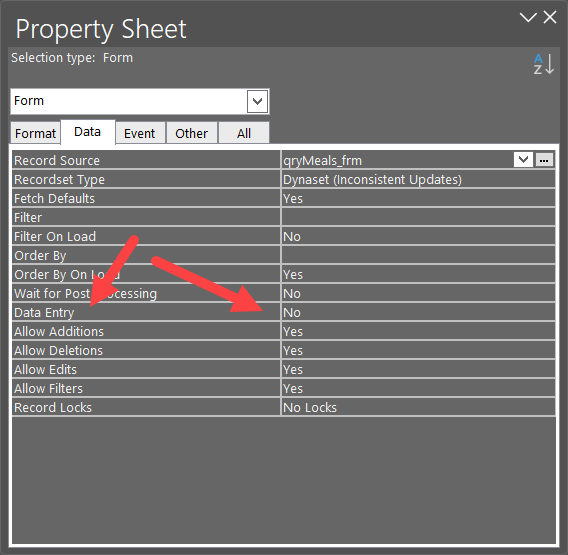Select the All tab

pyautogui.click(x=244, y=133)
